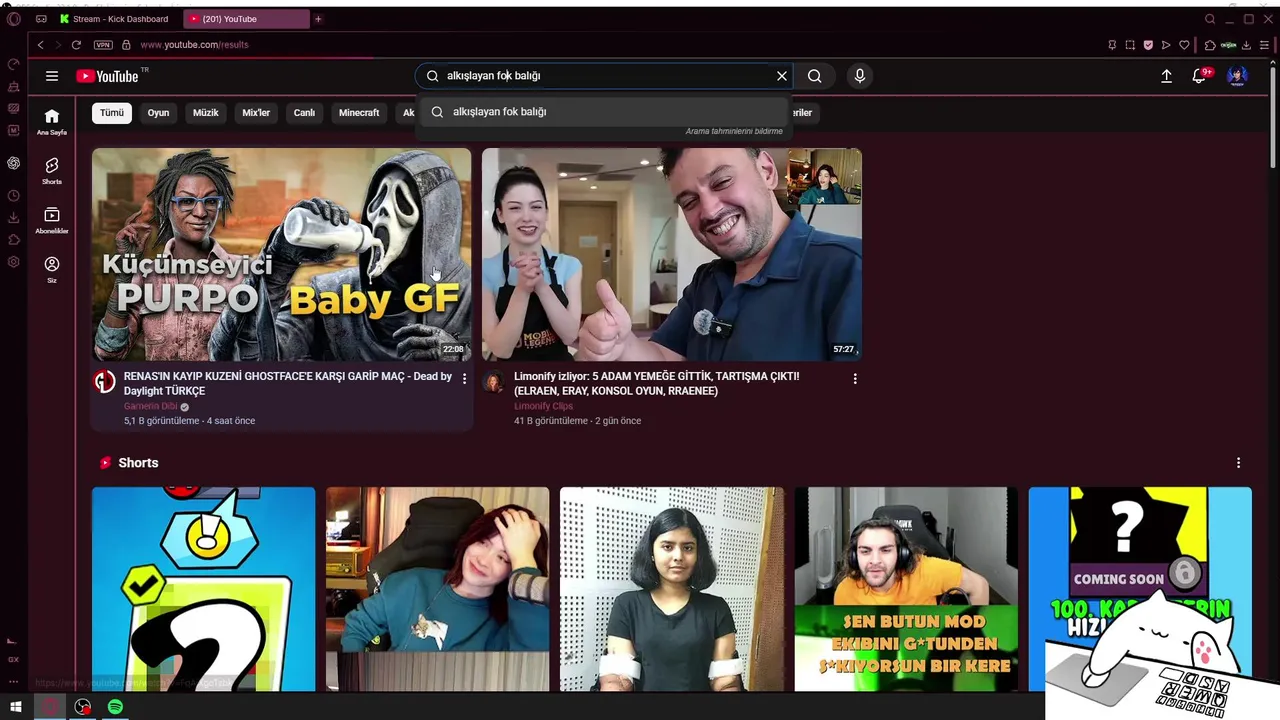Open title Limonify izliyor: 5 ADAM YEMEĞE
This screenshot has height=720, width=1280.
click(657, 383)
